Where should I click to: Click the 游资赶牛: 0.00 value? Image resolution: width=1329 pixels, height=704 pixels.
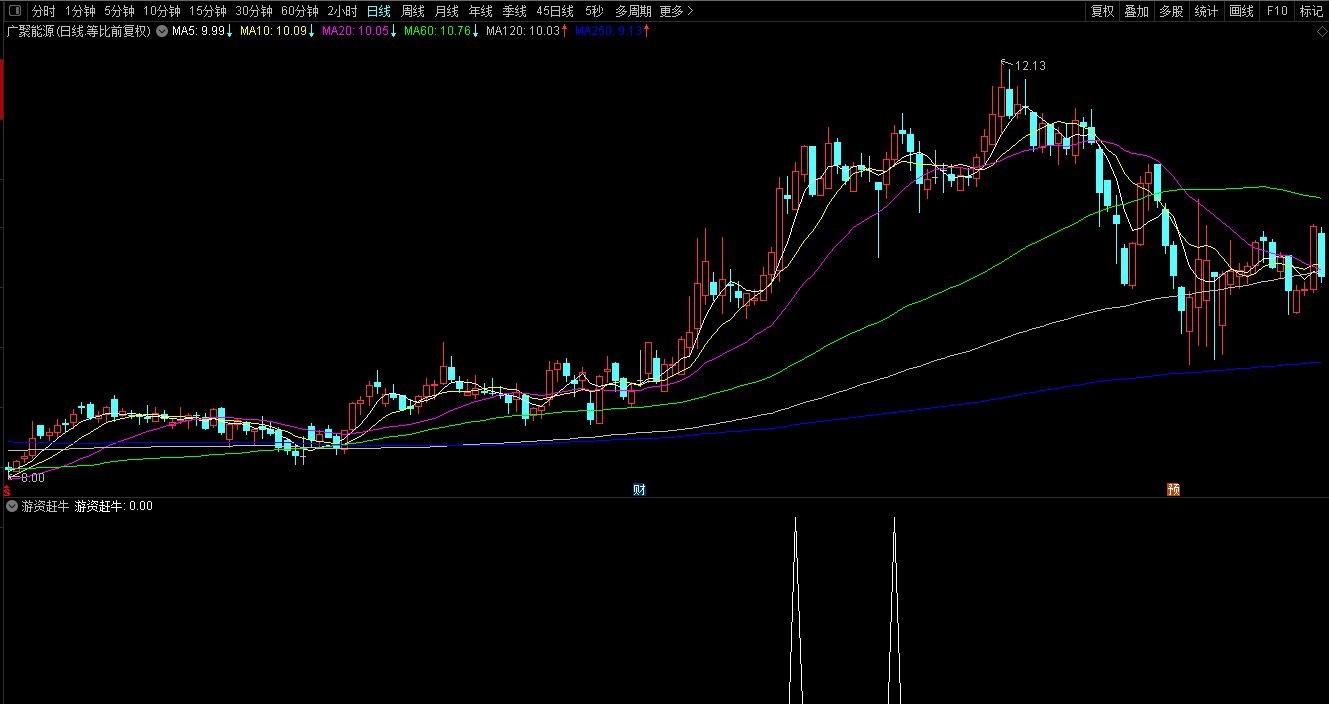pos(114,507)
